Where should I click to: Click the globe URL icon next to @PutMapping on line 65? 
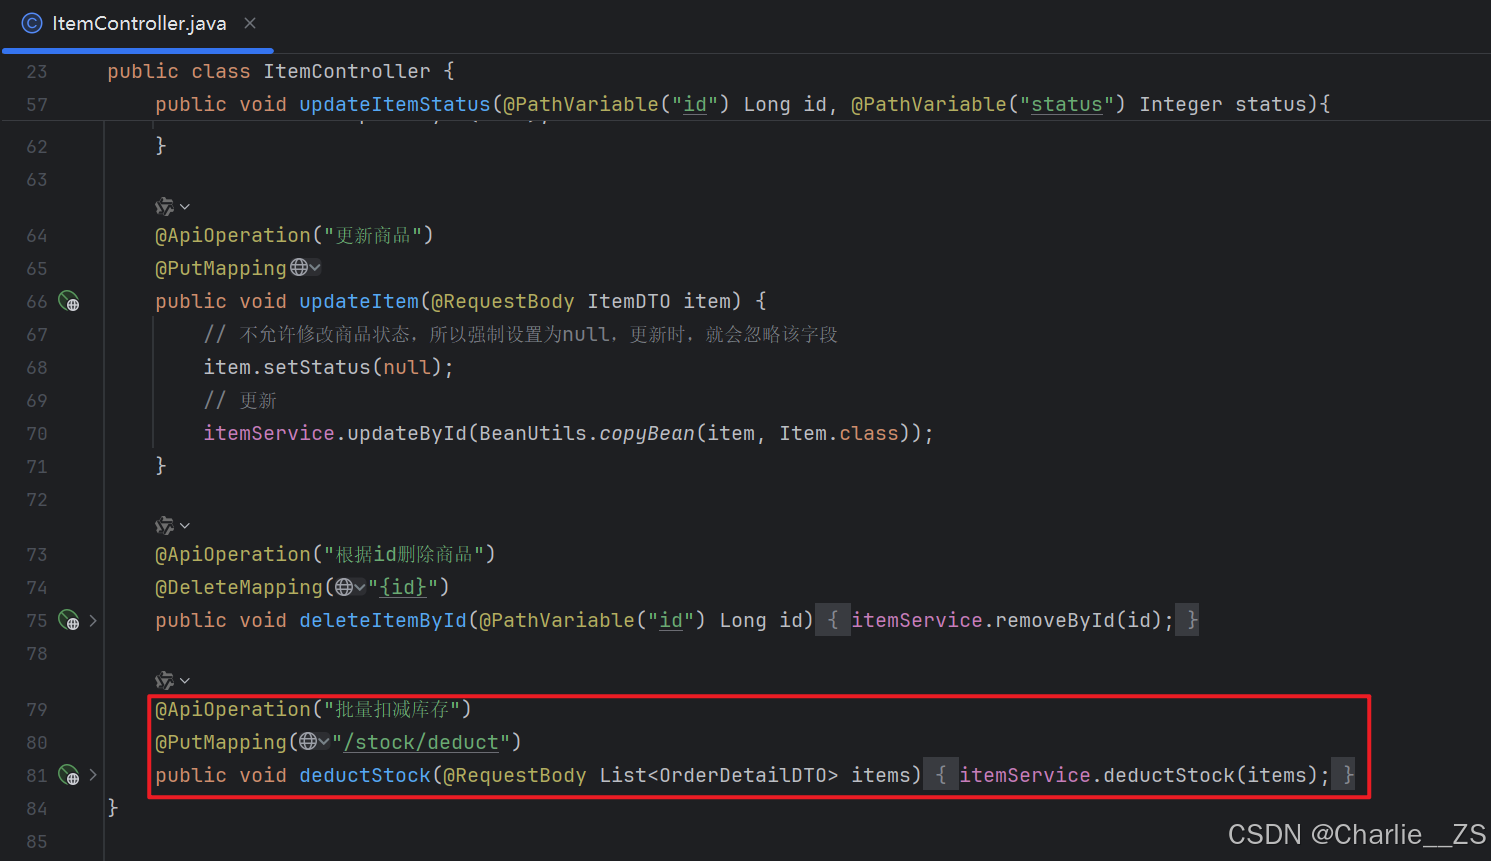coord(305,268)
